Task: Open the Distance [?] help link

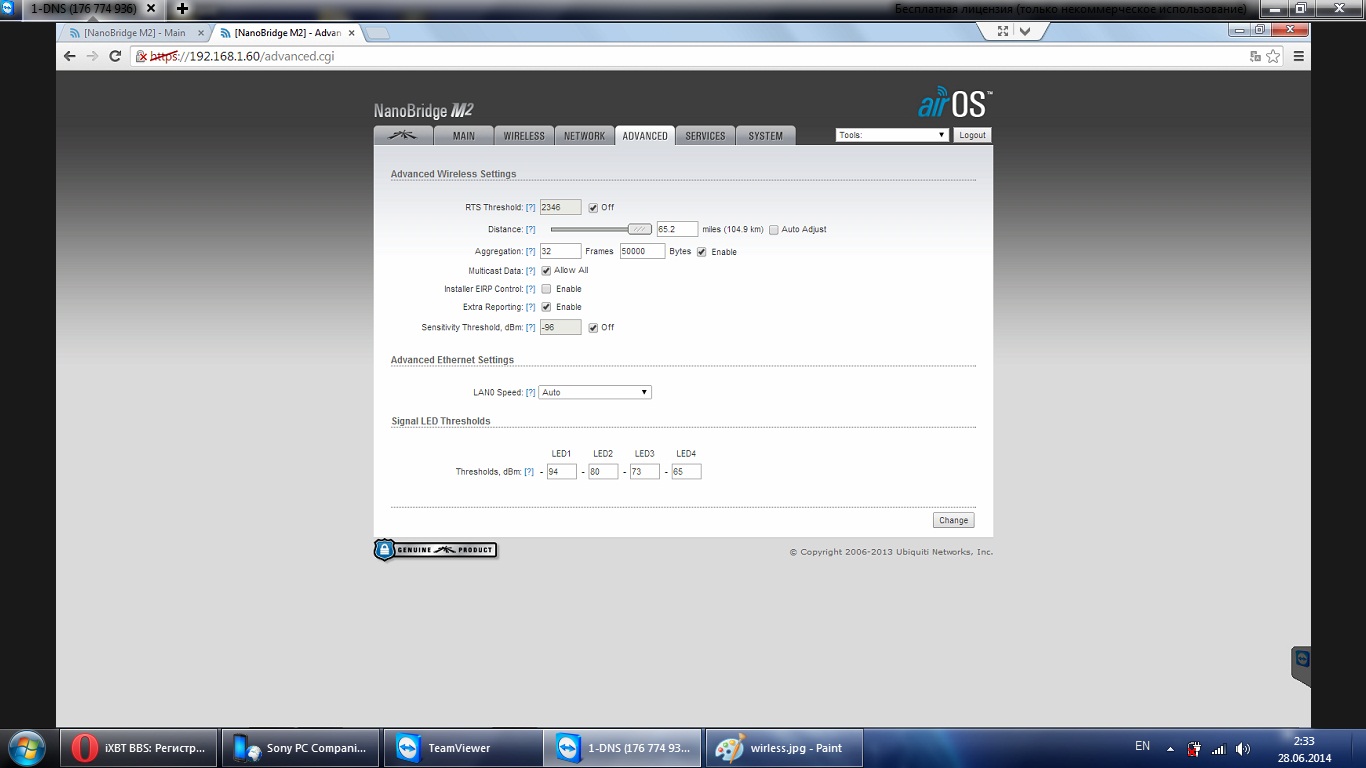Action: 531,230
